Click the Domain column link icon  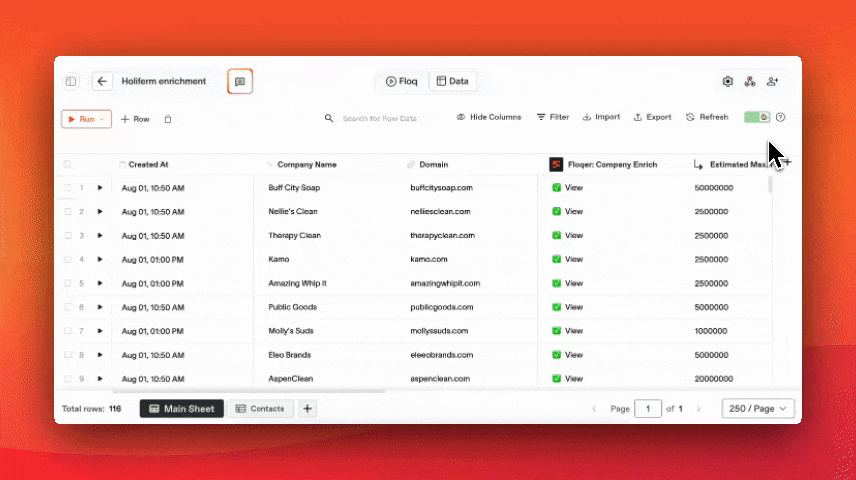(x=411, y=164)
